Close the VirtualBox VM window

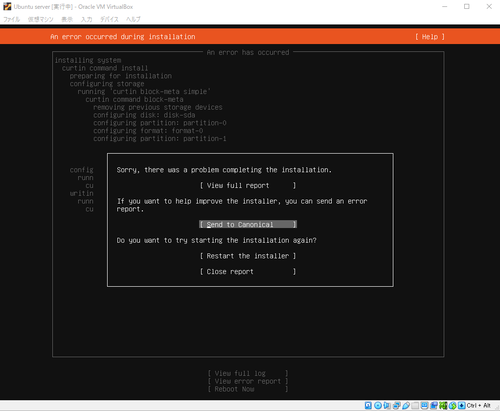[489, 6]
